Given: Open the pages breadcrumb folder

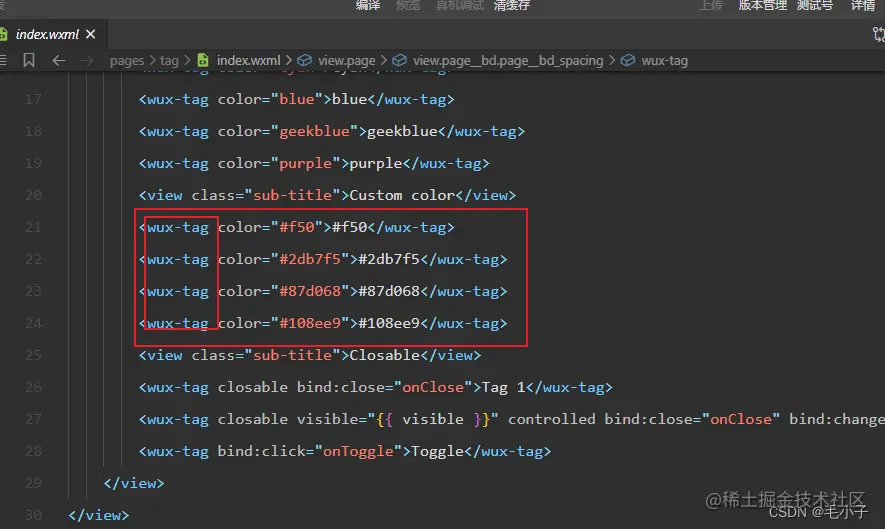Looking at the screenshot, I should point(127,61).
